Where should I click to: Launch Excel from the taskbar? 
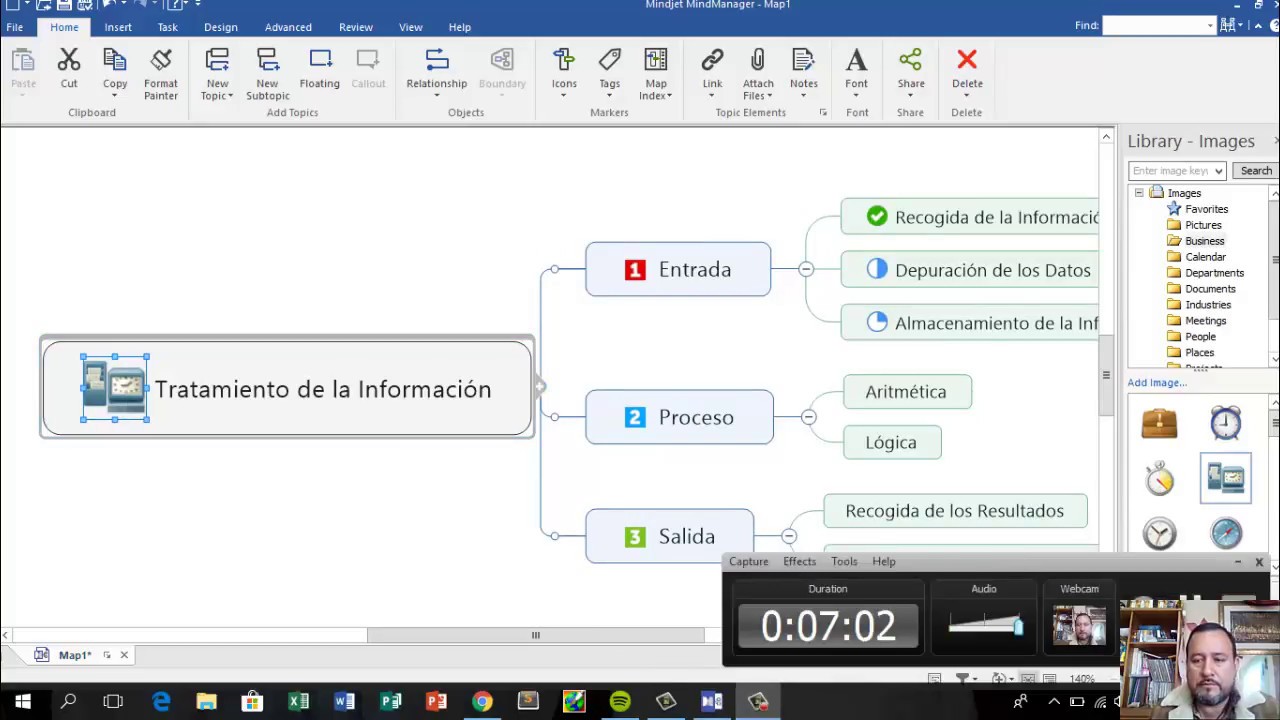point(298,702)
